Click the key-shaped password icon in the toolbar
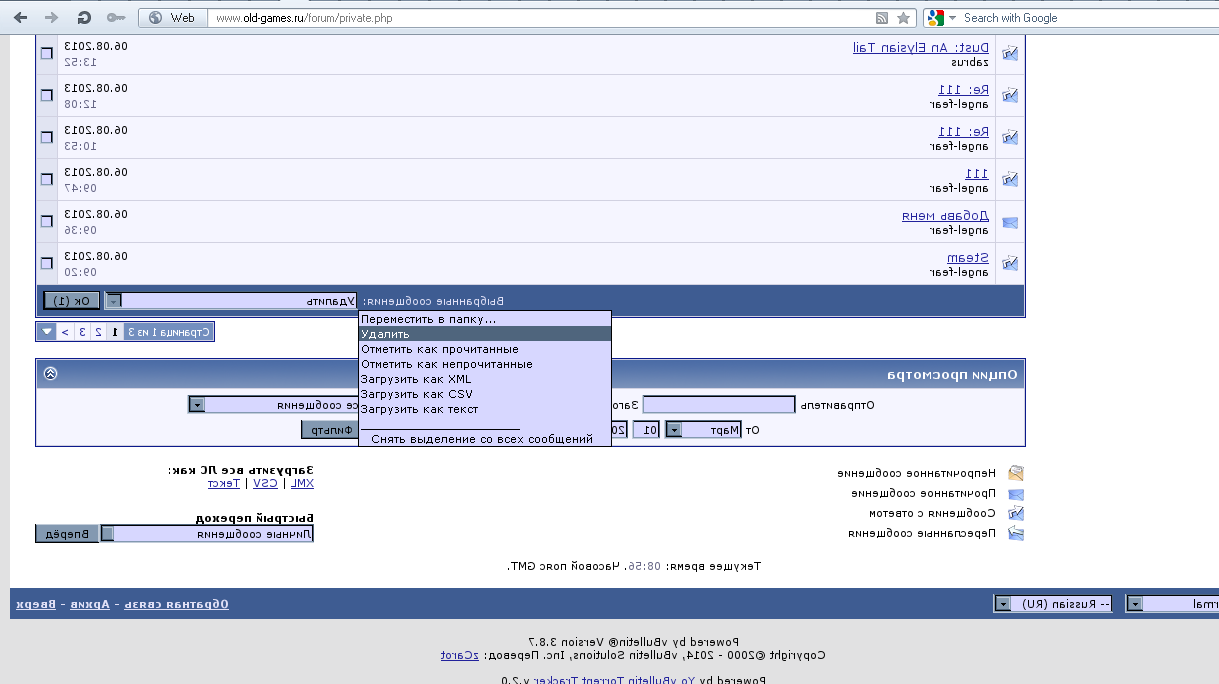1219x684 pixels. pos(116,17)
